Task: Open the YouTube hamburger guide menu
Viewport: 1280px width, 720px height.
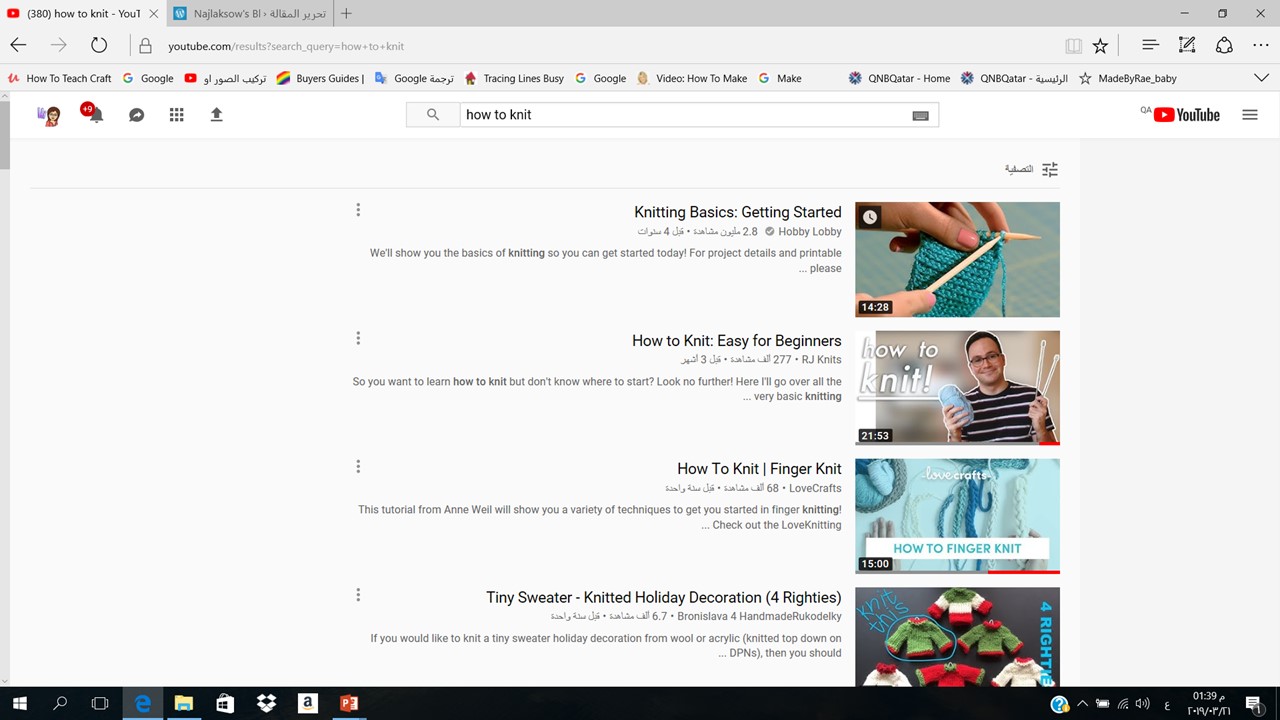Action: tap(1249, 115)
